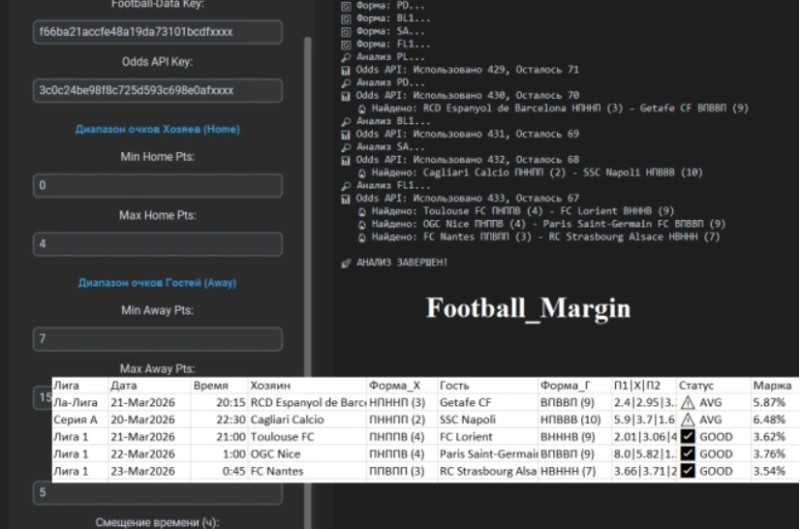Click the form icon next to Форма: FL1

tap(346, 44)
